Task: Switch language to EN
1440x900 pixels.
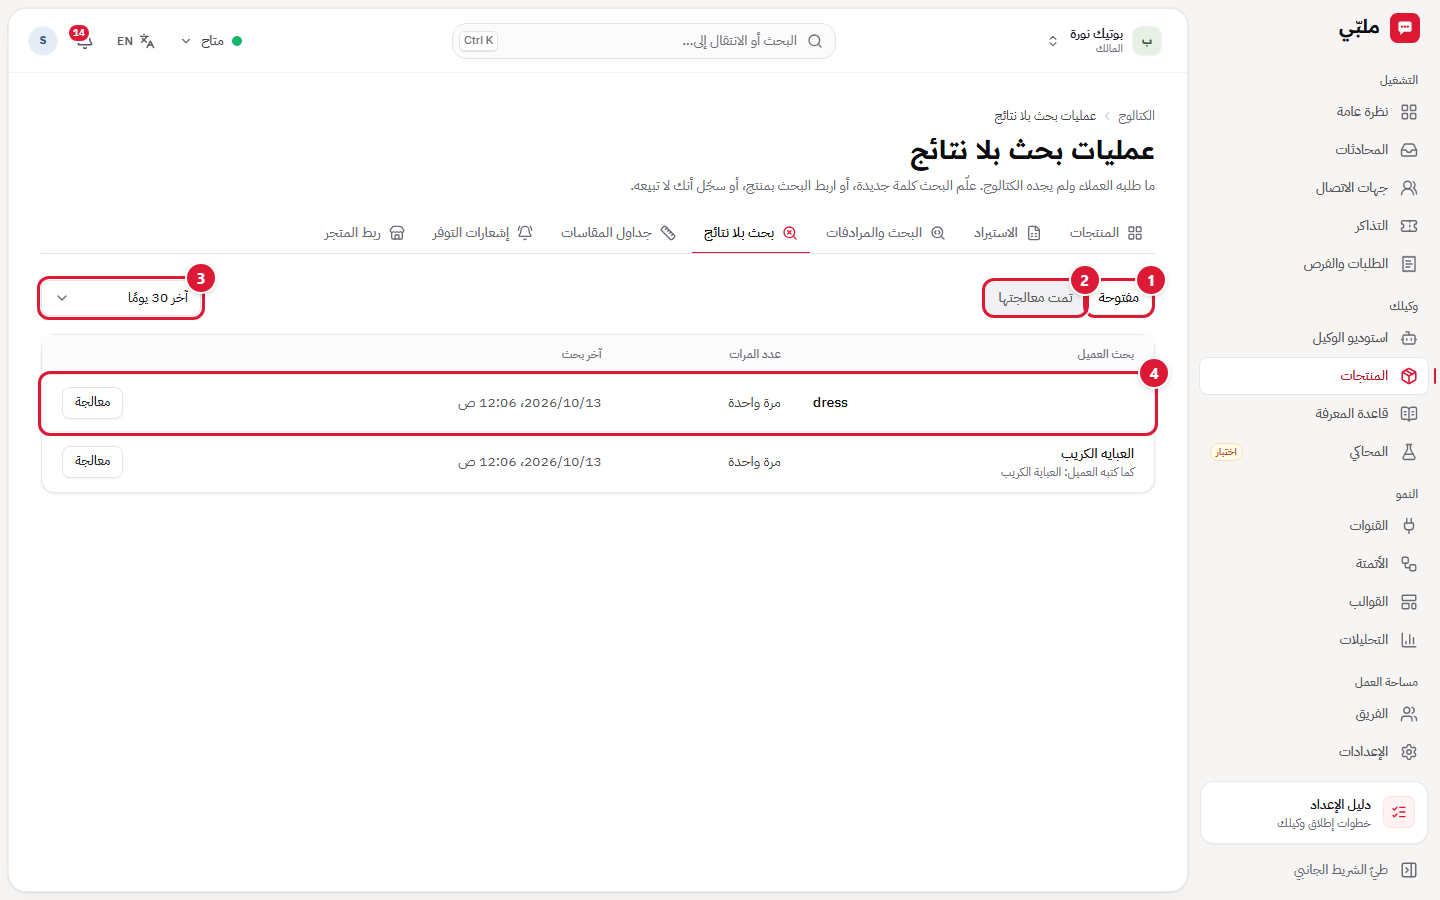Action: pyautogui.click(x=135, y=41)
